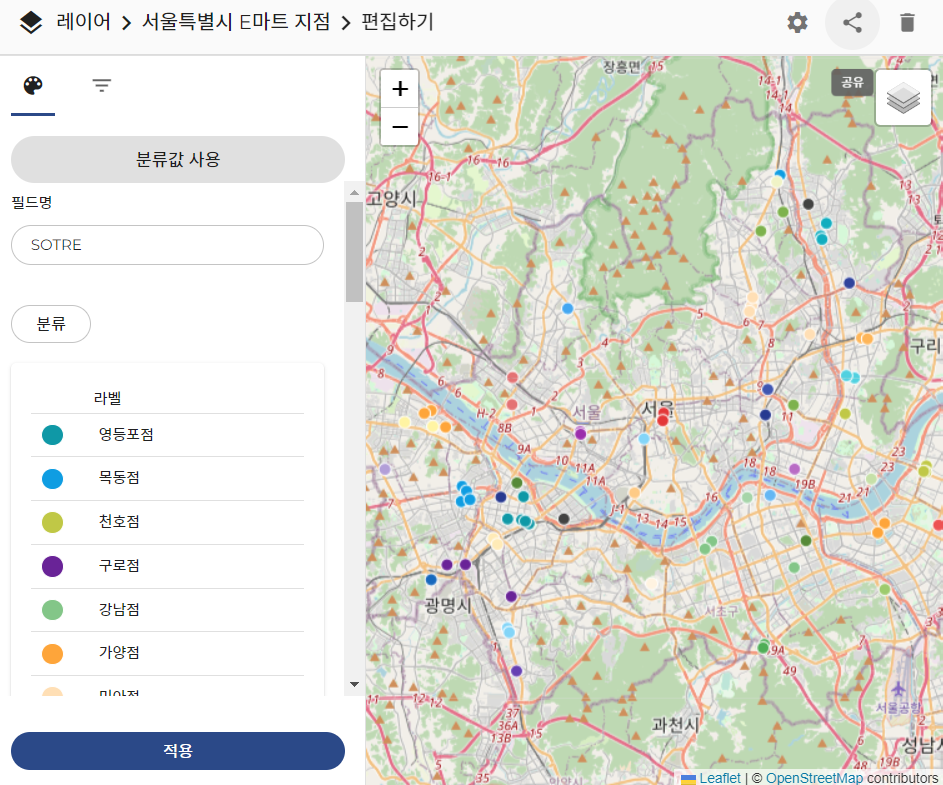Viewport: 943px width, 785px height.
Task: Click the SOTRE field name input
Action: point(167,245)
